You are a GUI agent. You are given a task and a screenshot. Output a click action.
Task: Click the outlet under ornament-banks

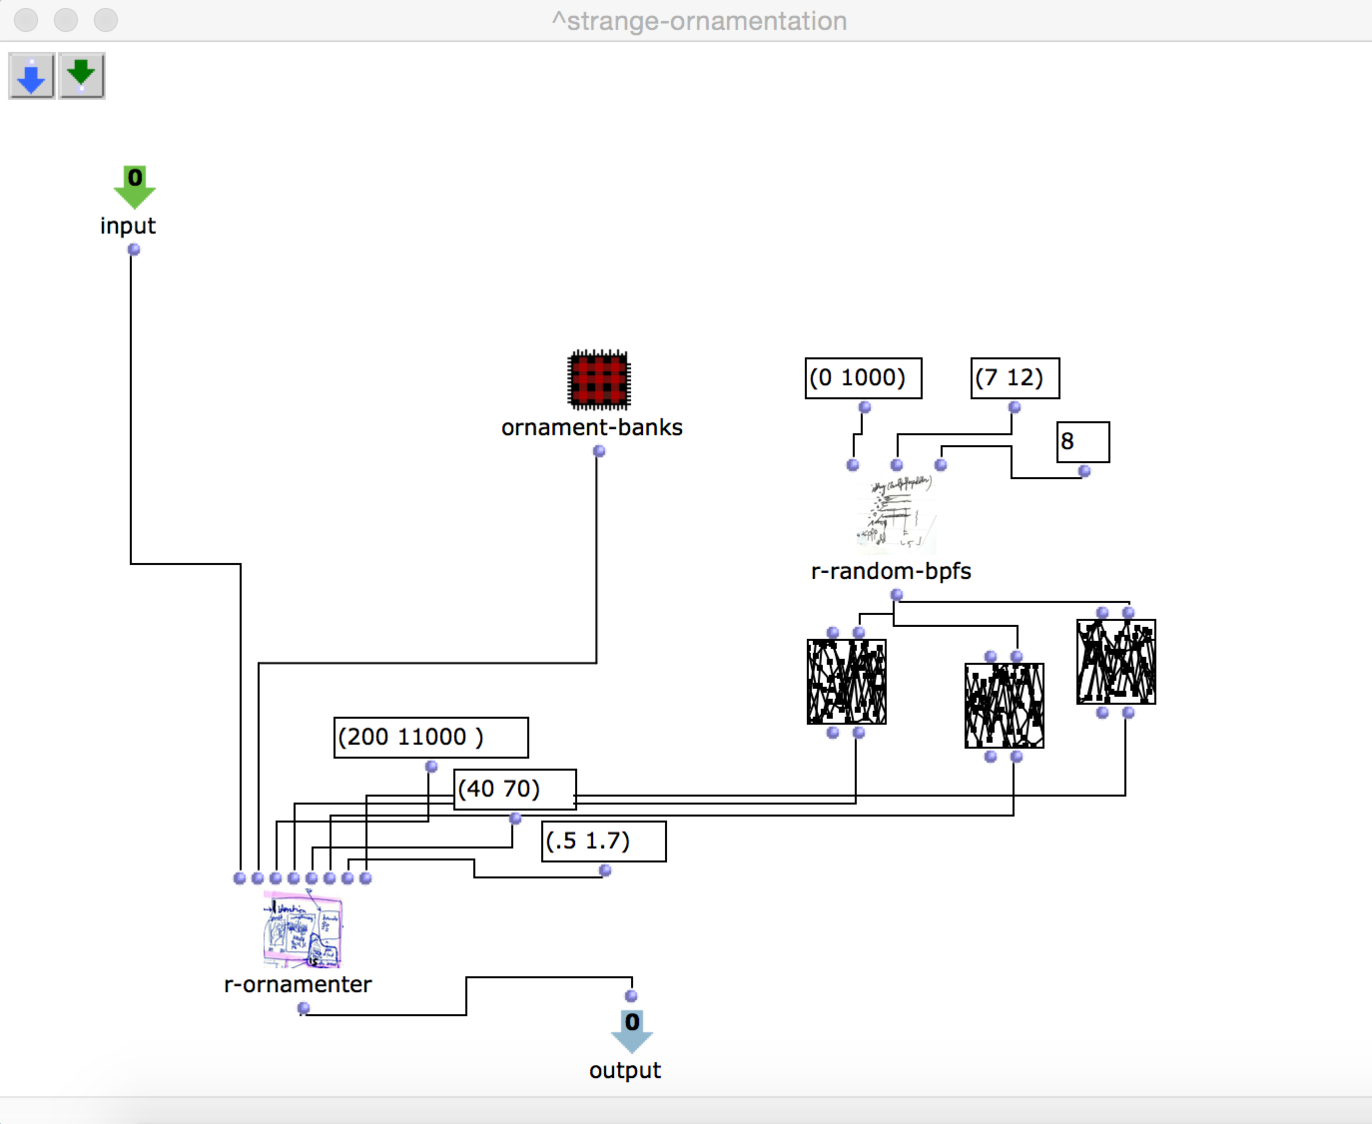point(599,451)
